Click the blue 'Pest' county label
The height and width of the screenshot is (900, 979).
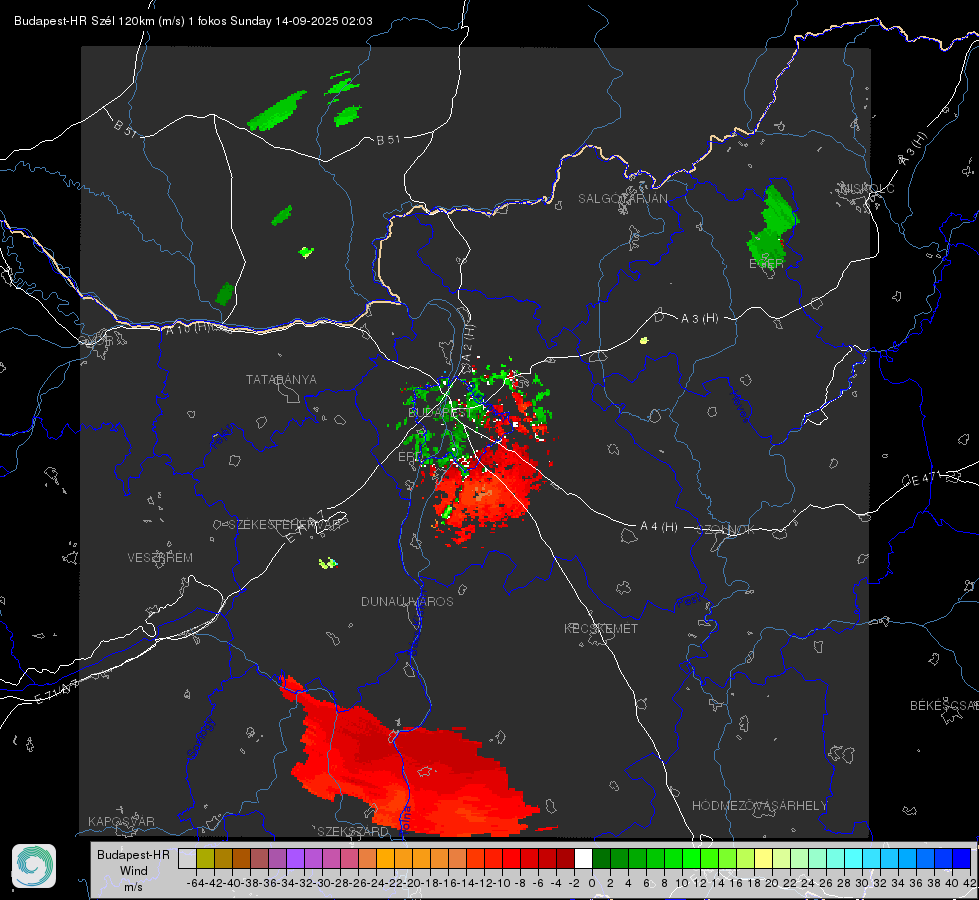point(689,602)
